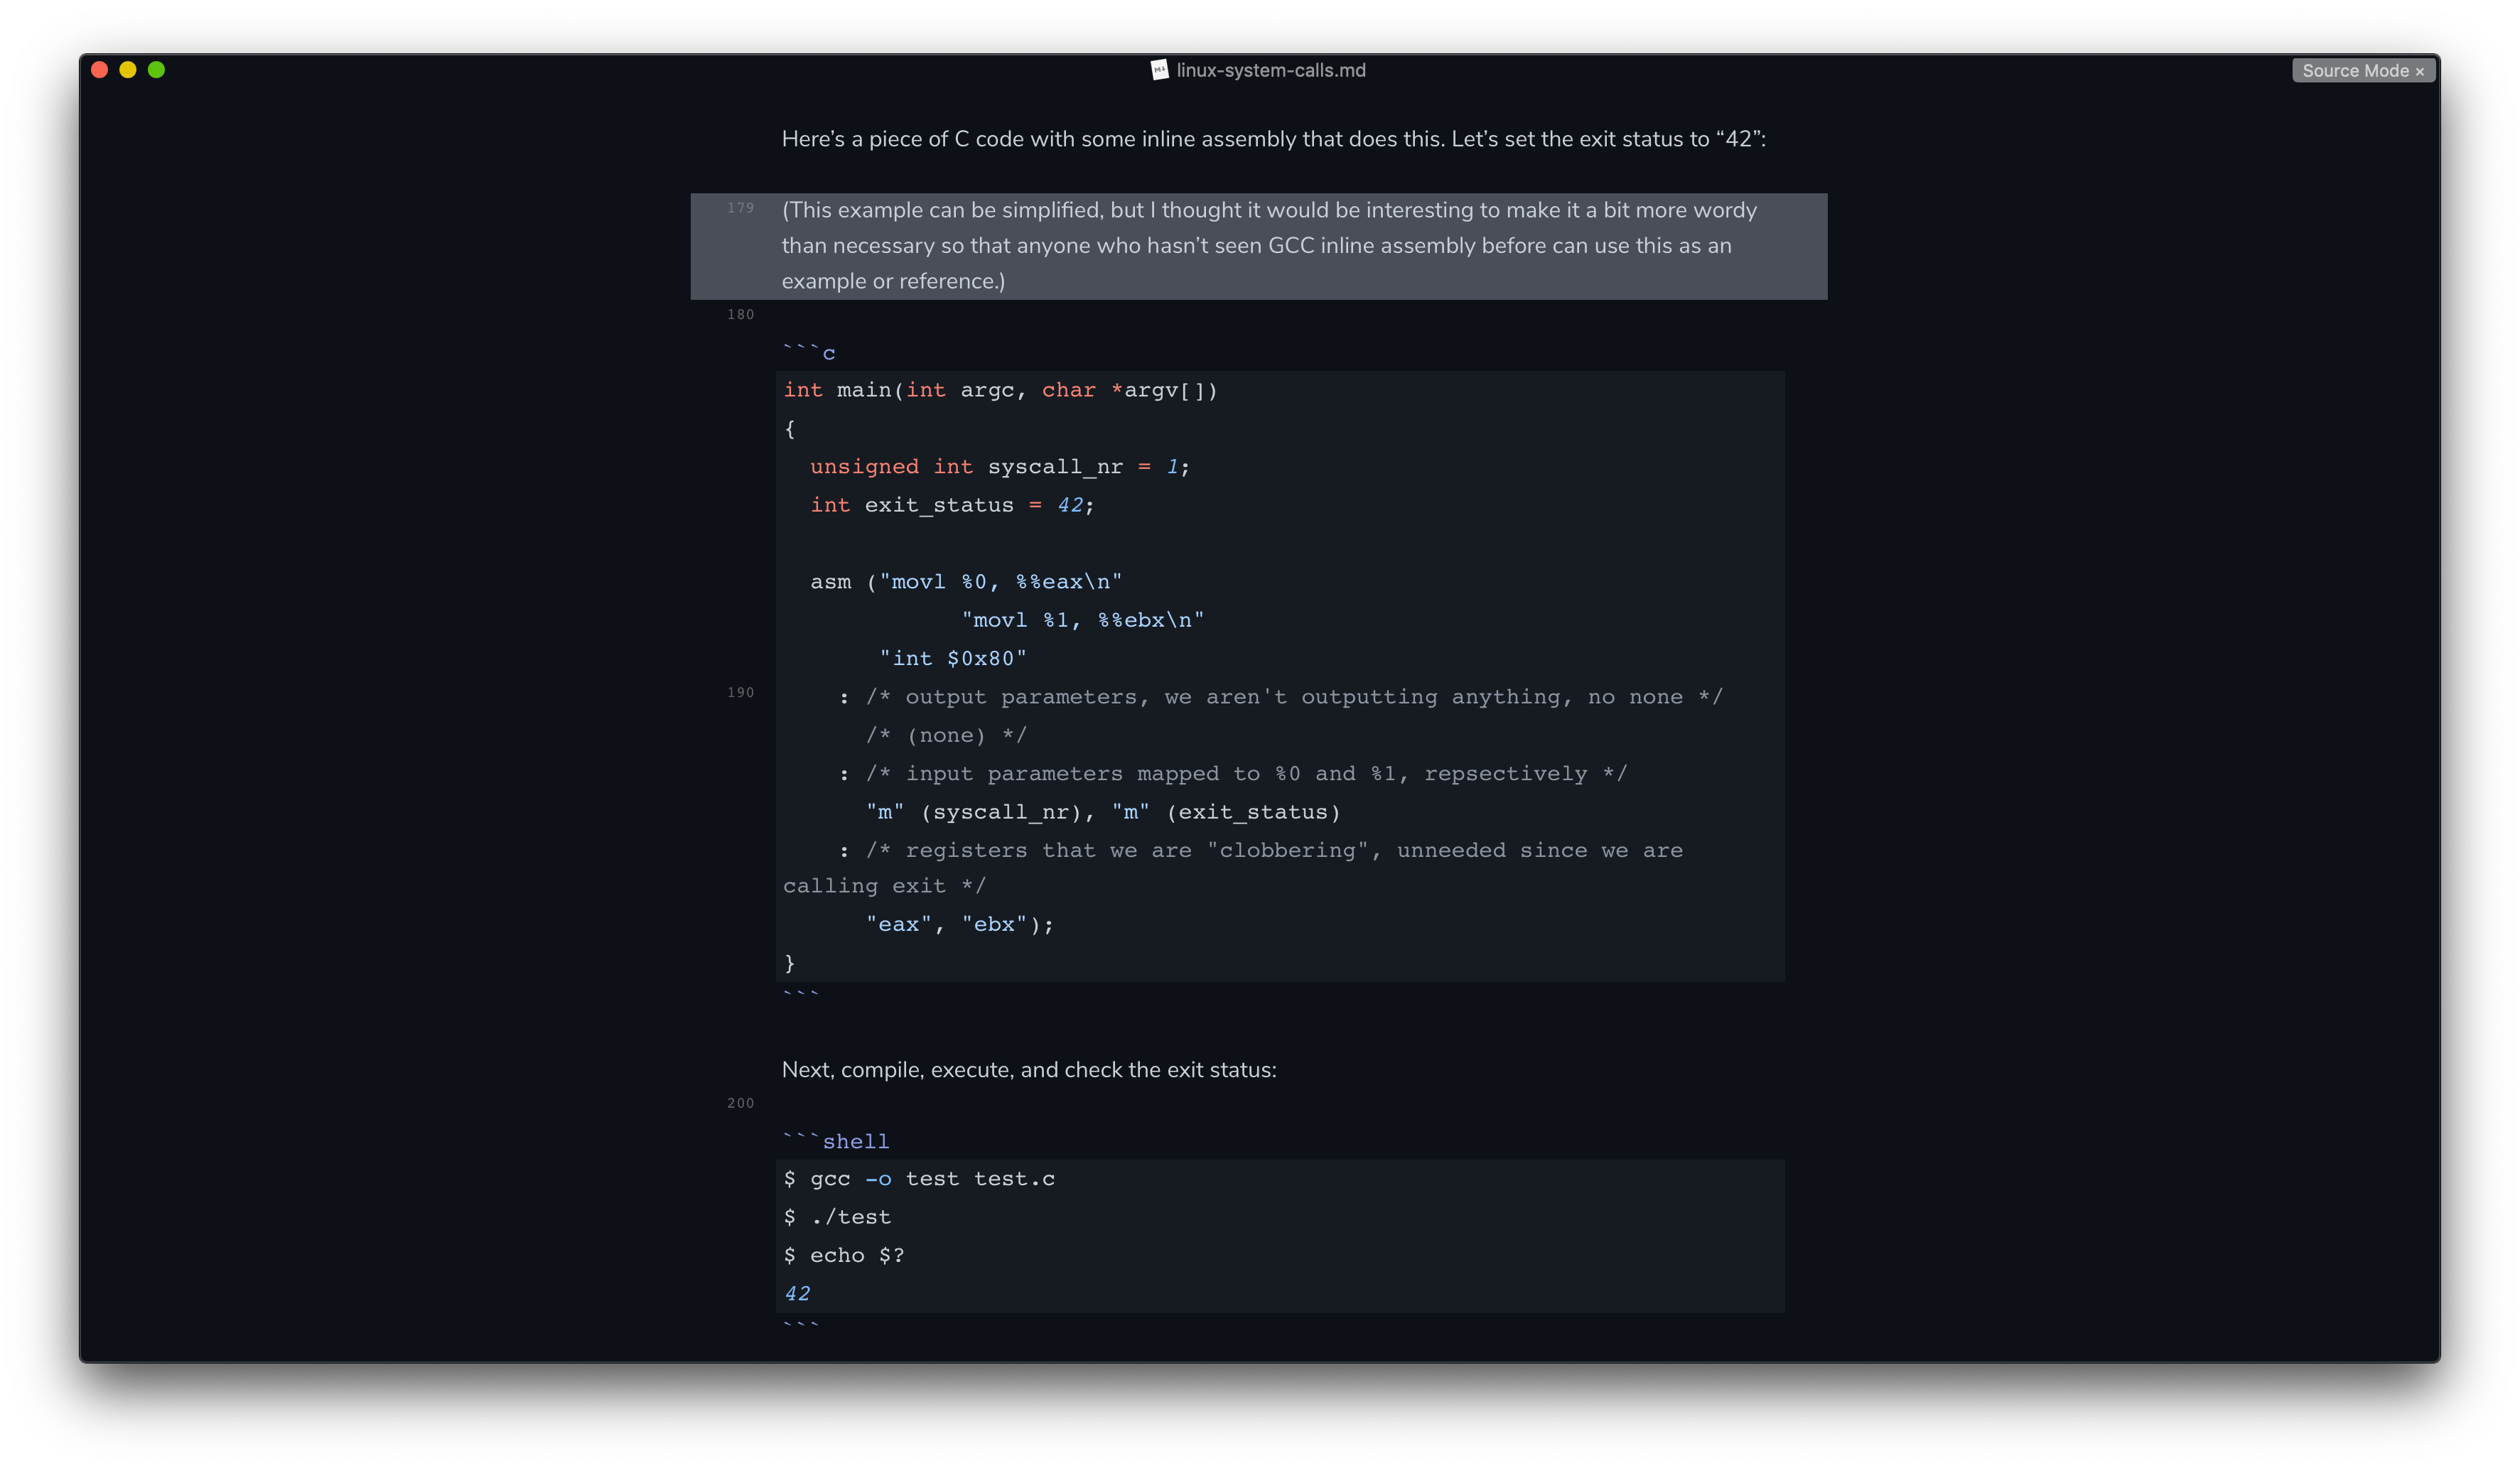Select line number 190 in the gutter
2520x1468 pixels.
pos(740,693)
